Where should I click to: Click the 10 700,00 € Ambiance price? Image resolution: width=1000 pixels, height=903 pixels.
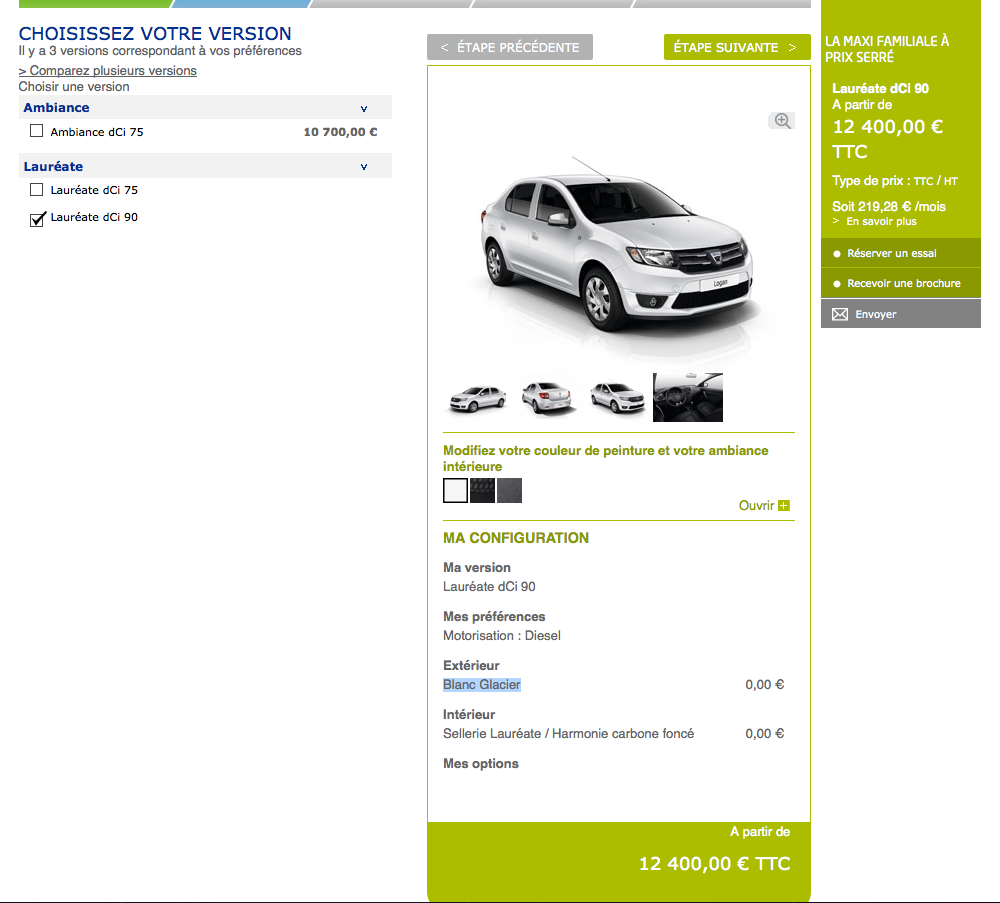(x=341, y=132)
